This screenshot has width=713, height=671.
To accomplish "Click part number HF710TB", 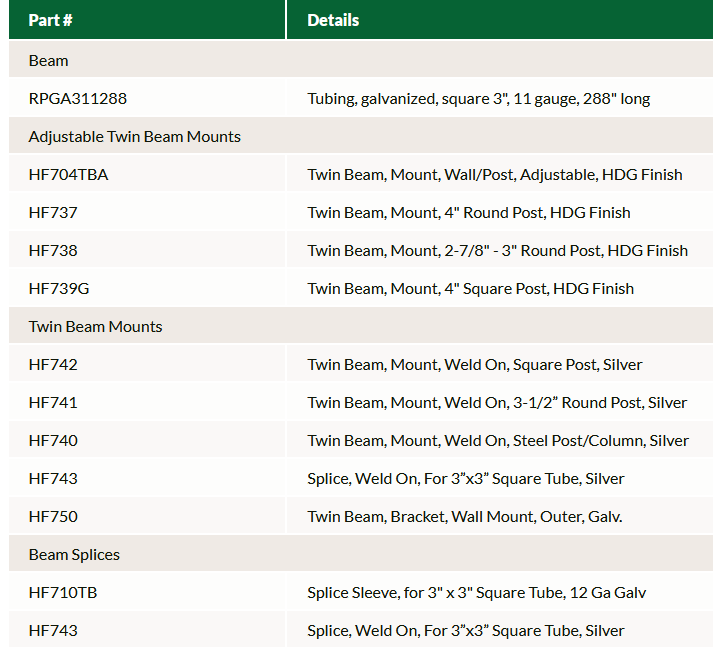I will tap(63, 592).
